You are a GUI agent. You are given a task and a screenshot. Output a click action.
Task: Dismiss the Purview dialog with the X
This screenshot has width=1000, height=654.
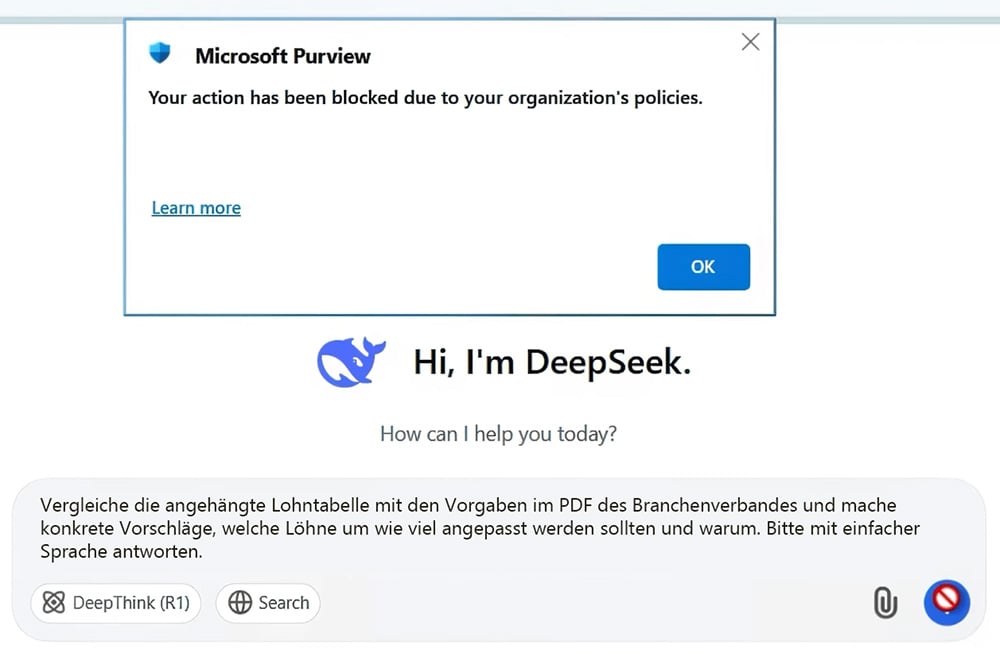coord(750,41)
